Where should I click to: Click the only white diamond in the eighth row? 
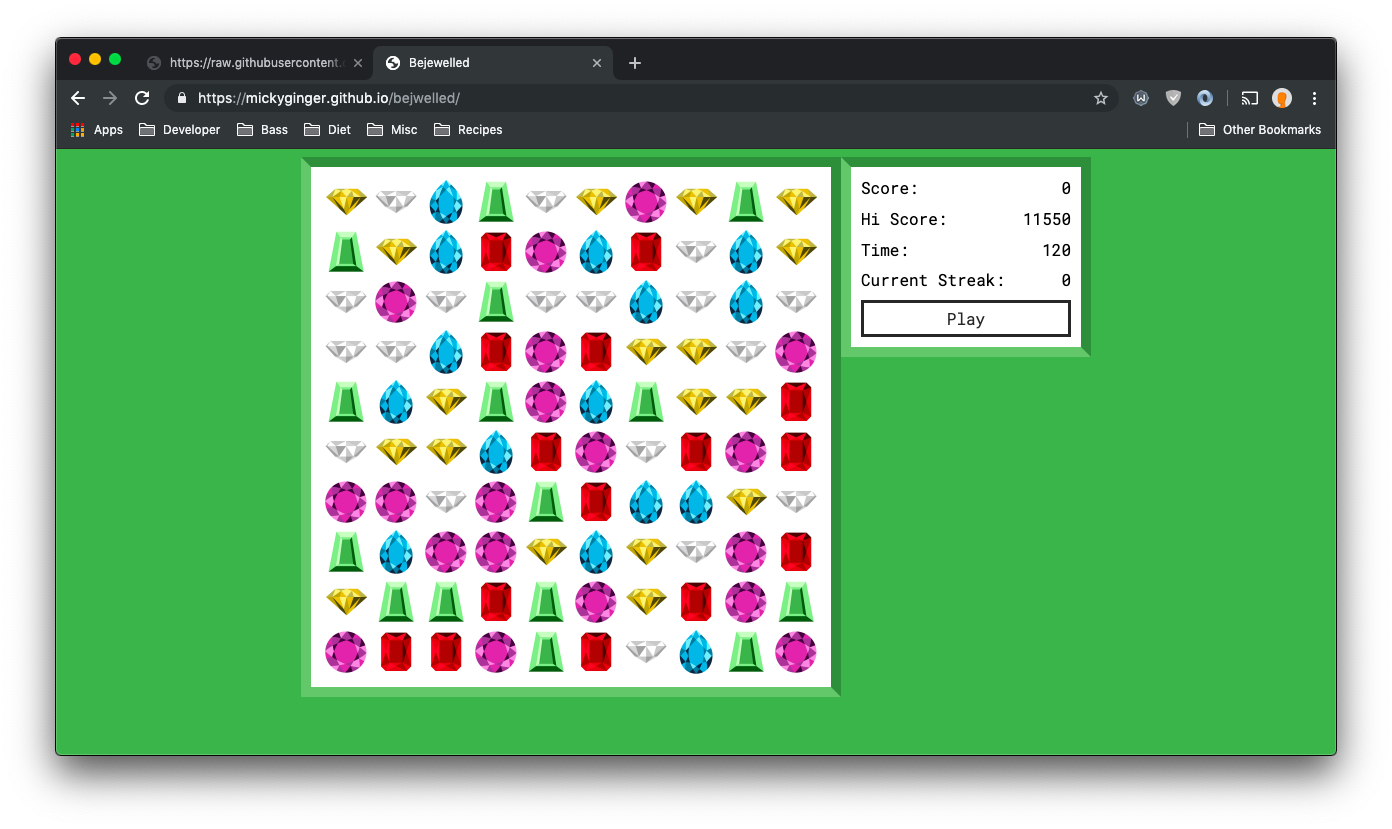pos(696,551)
